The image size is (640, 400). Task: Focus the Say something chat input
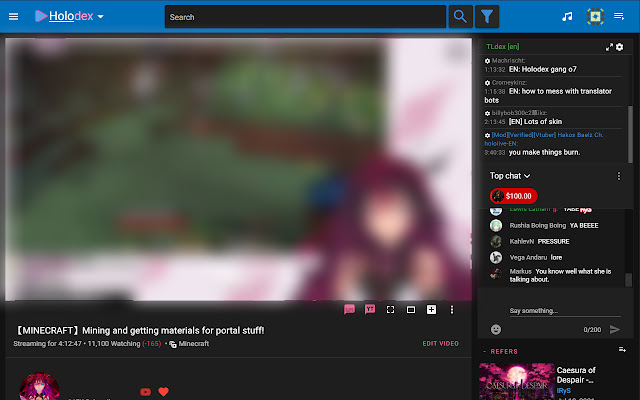pyautogui.click(x=565, y=311)
